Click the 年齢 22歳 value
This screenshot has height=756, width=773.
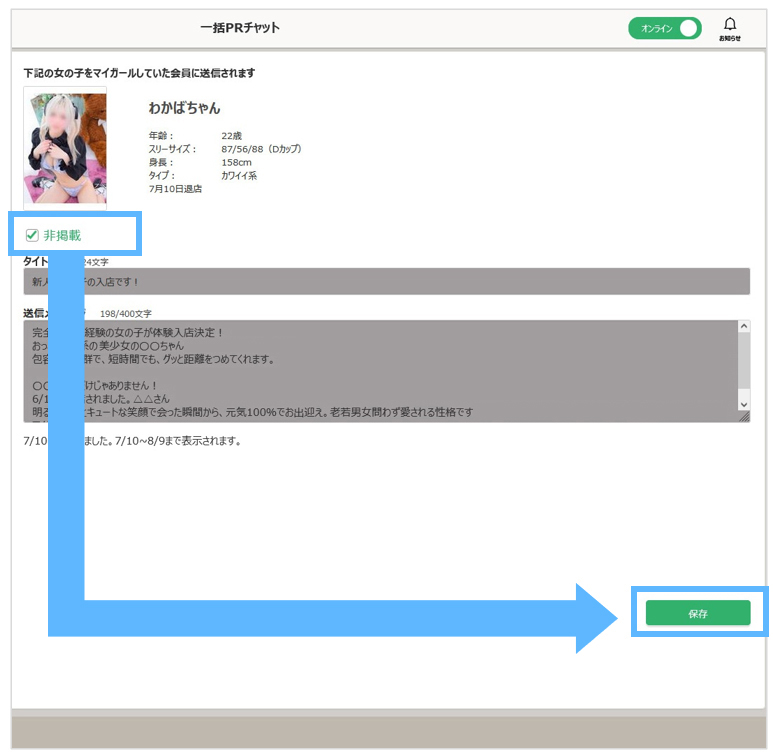[x=232, y=136]
